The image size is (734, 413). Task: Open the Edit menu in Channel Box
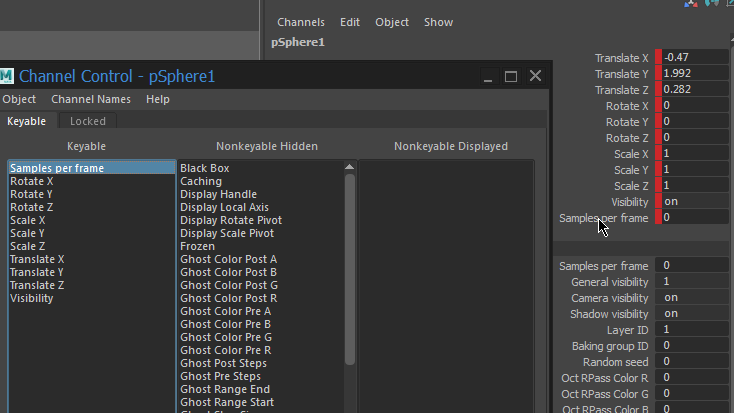tap(350, 22)
